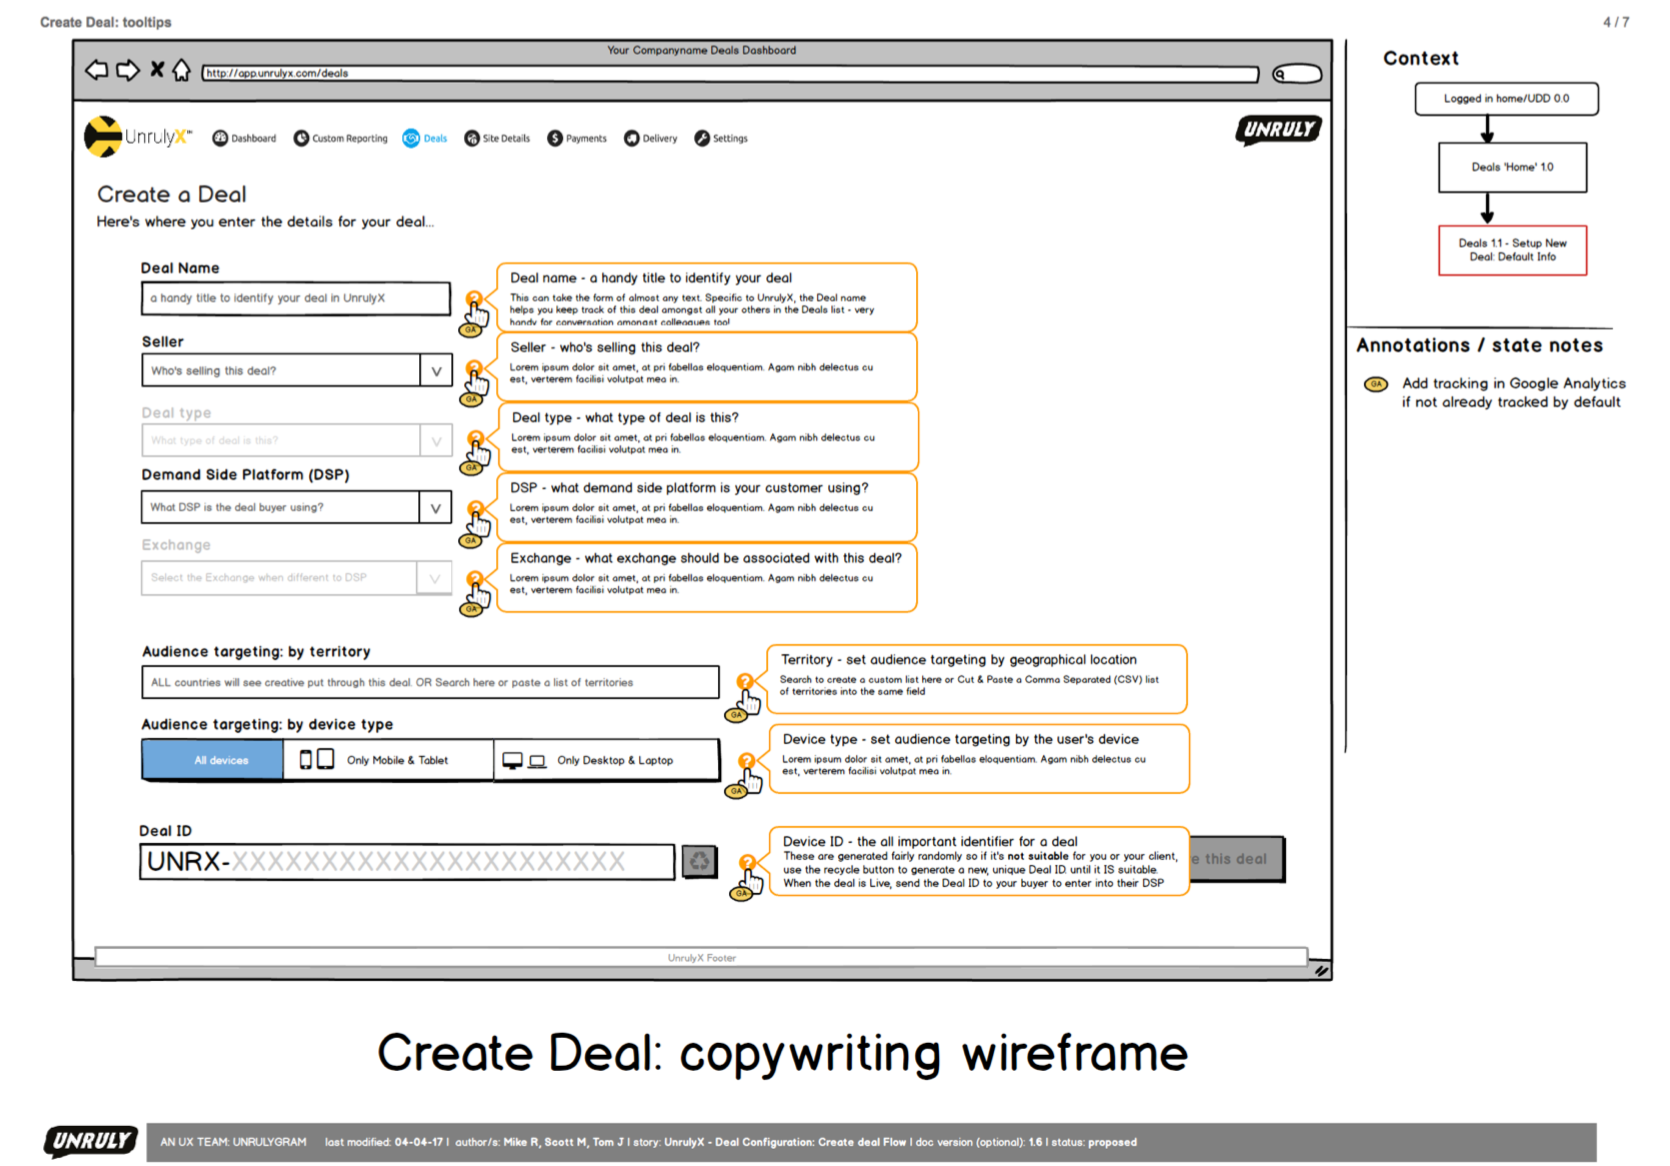Open the Seller dropdown

click(x=296, y=370)
